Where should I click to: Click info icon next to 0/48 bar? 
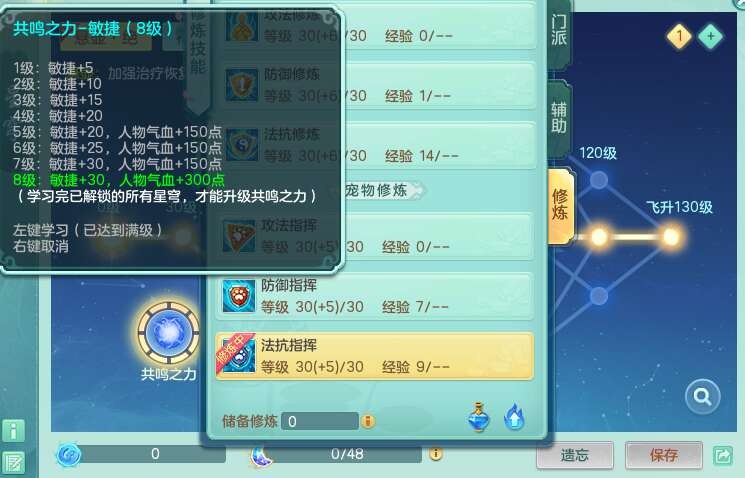coord(435,454)
